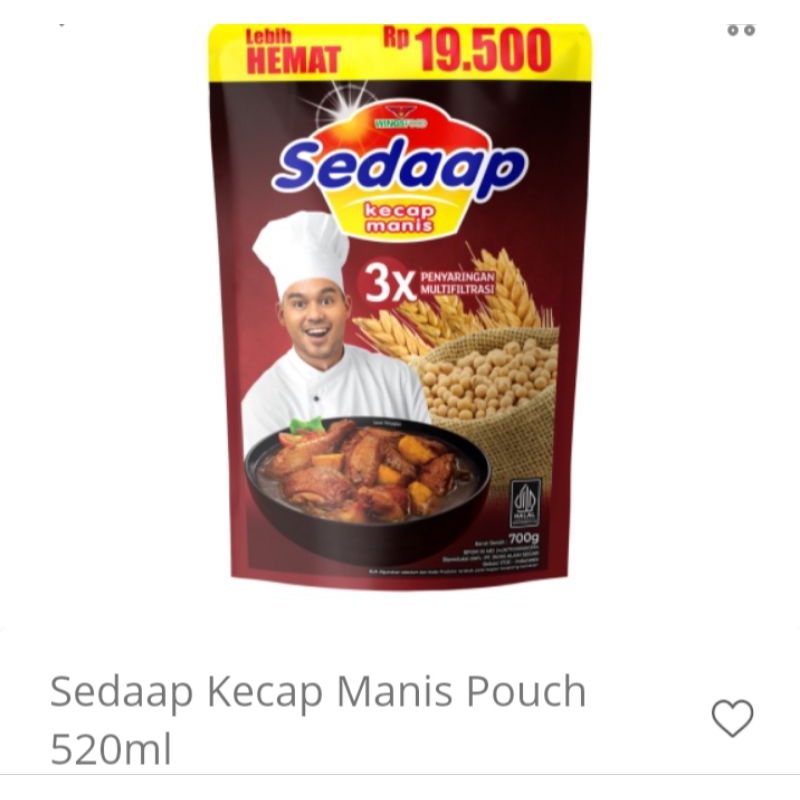Image resolution: width=800 pixels, height=800 pixels.
Task: Click the Halal logo on the pouch
Action: point(525,503)
